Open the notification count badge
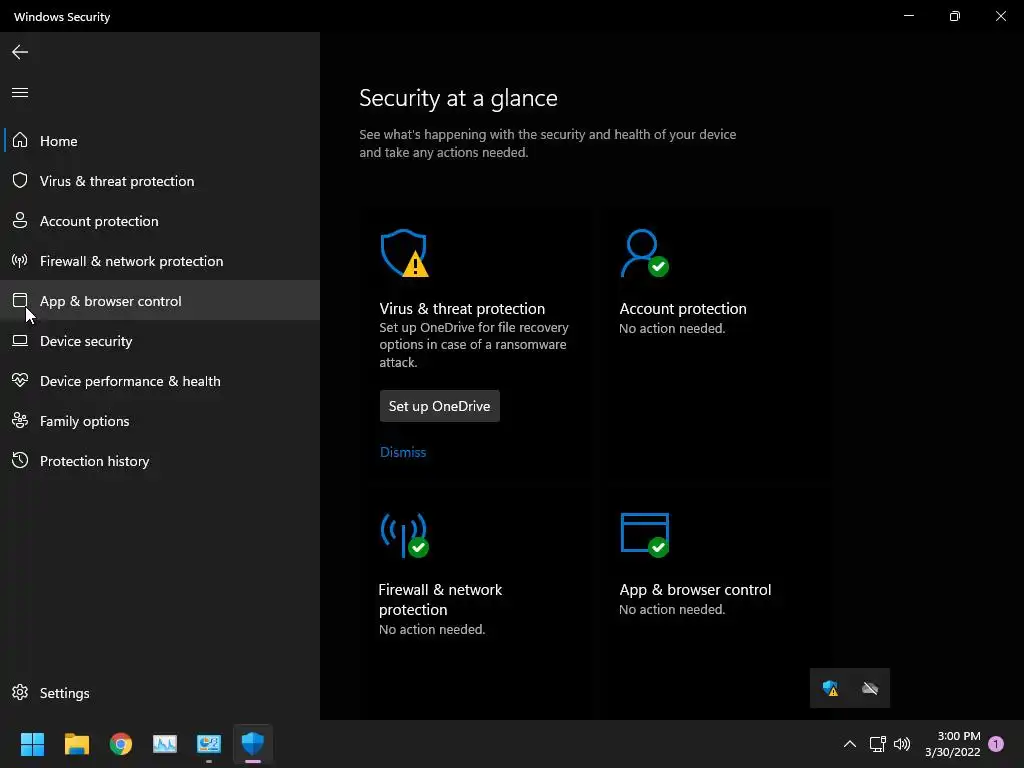The image size is (1024, 768). click(x=996, y=744)
